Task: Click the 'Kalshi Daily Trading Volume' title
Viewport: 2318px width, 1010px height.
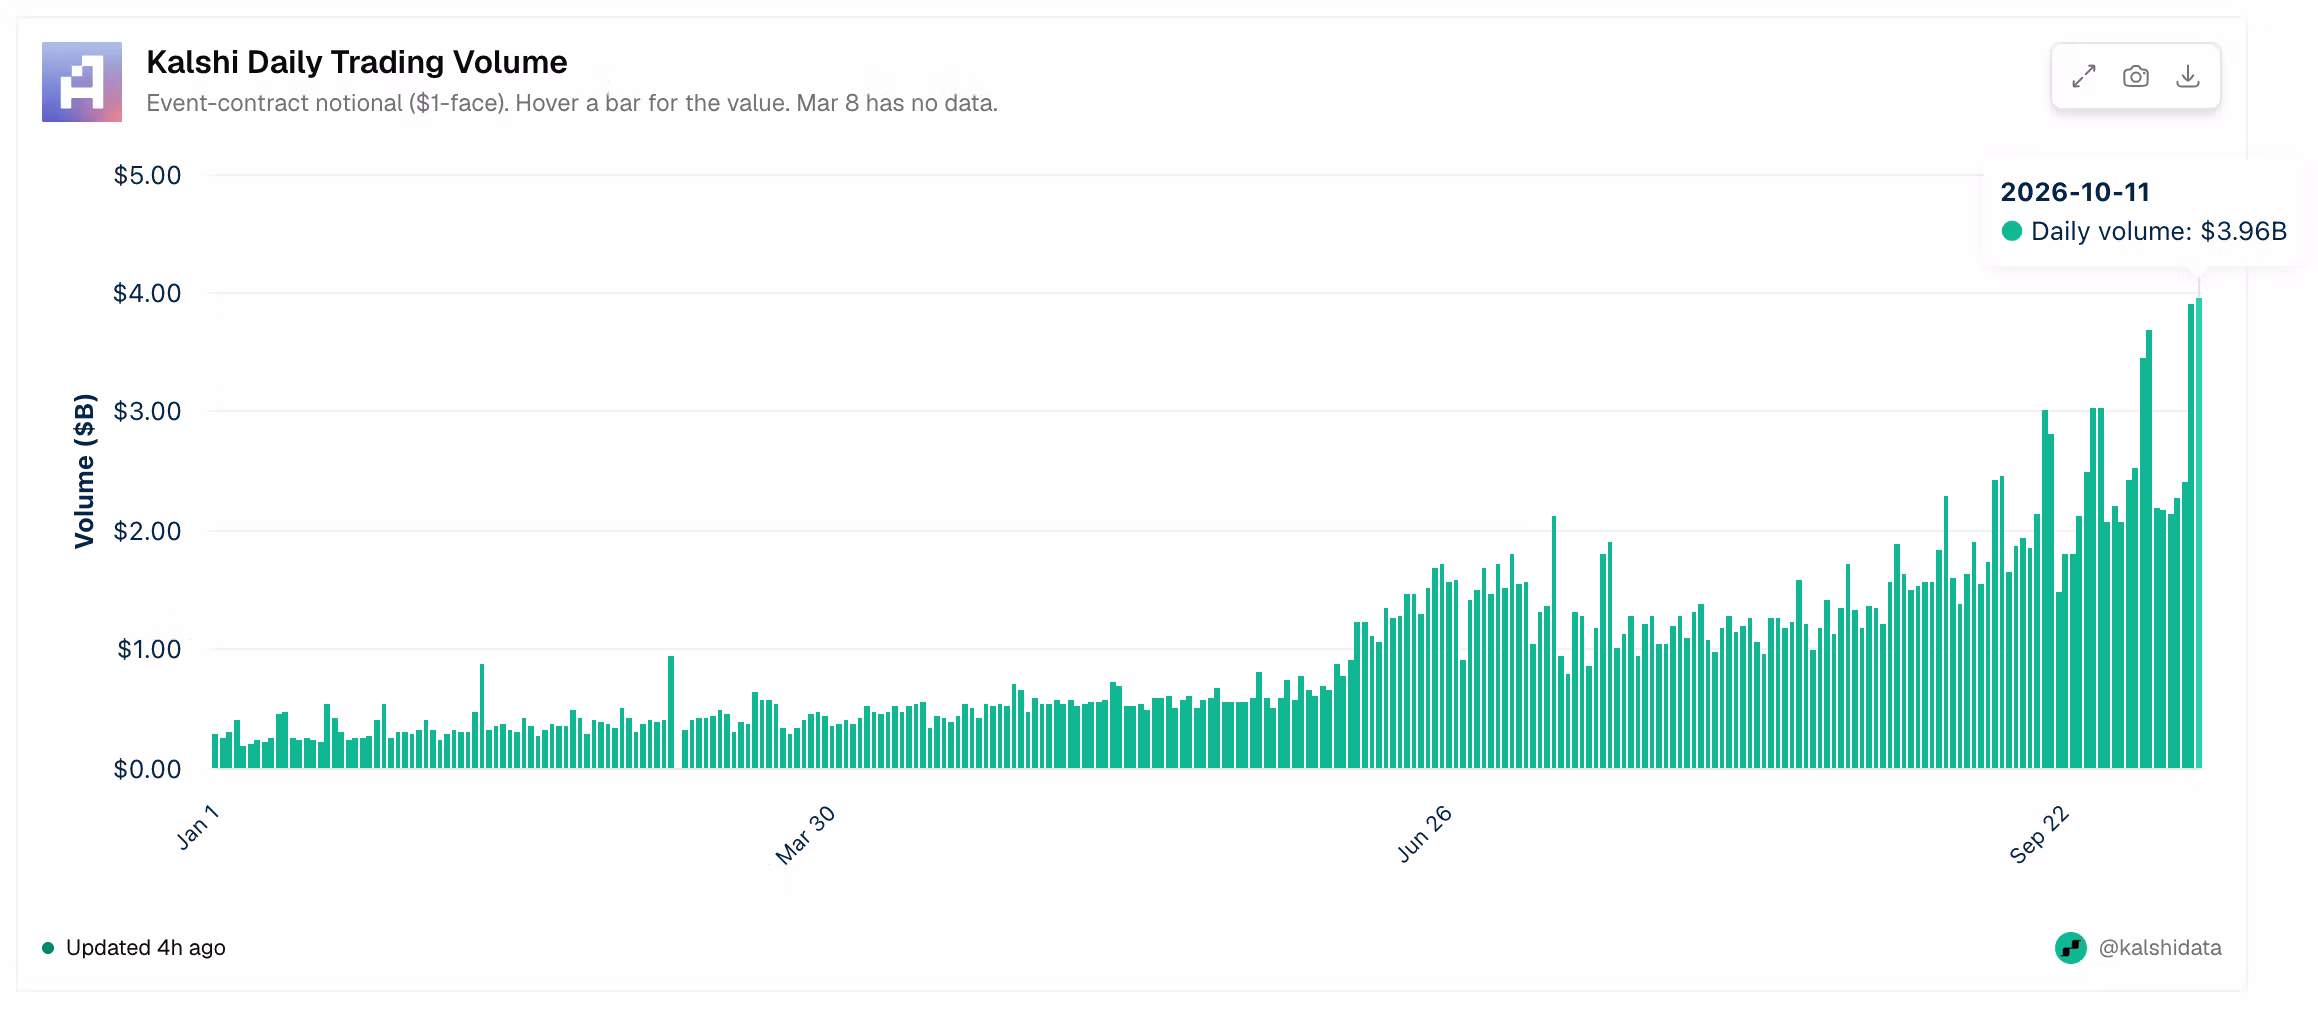Action: tap(357, 62)
